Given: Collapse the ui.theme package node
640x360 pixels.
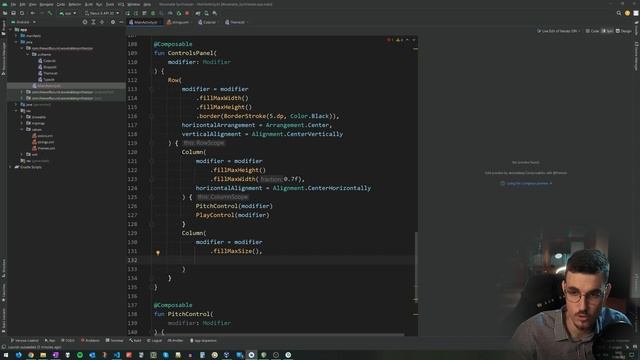Looking at the screenshot, I should tap(28, 54).
